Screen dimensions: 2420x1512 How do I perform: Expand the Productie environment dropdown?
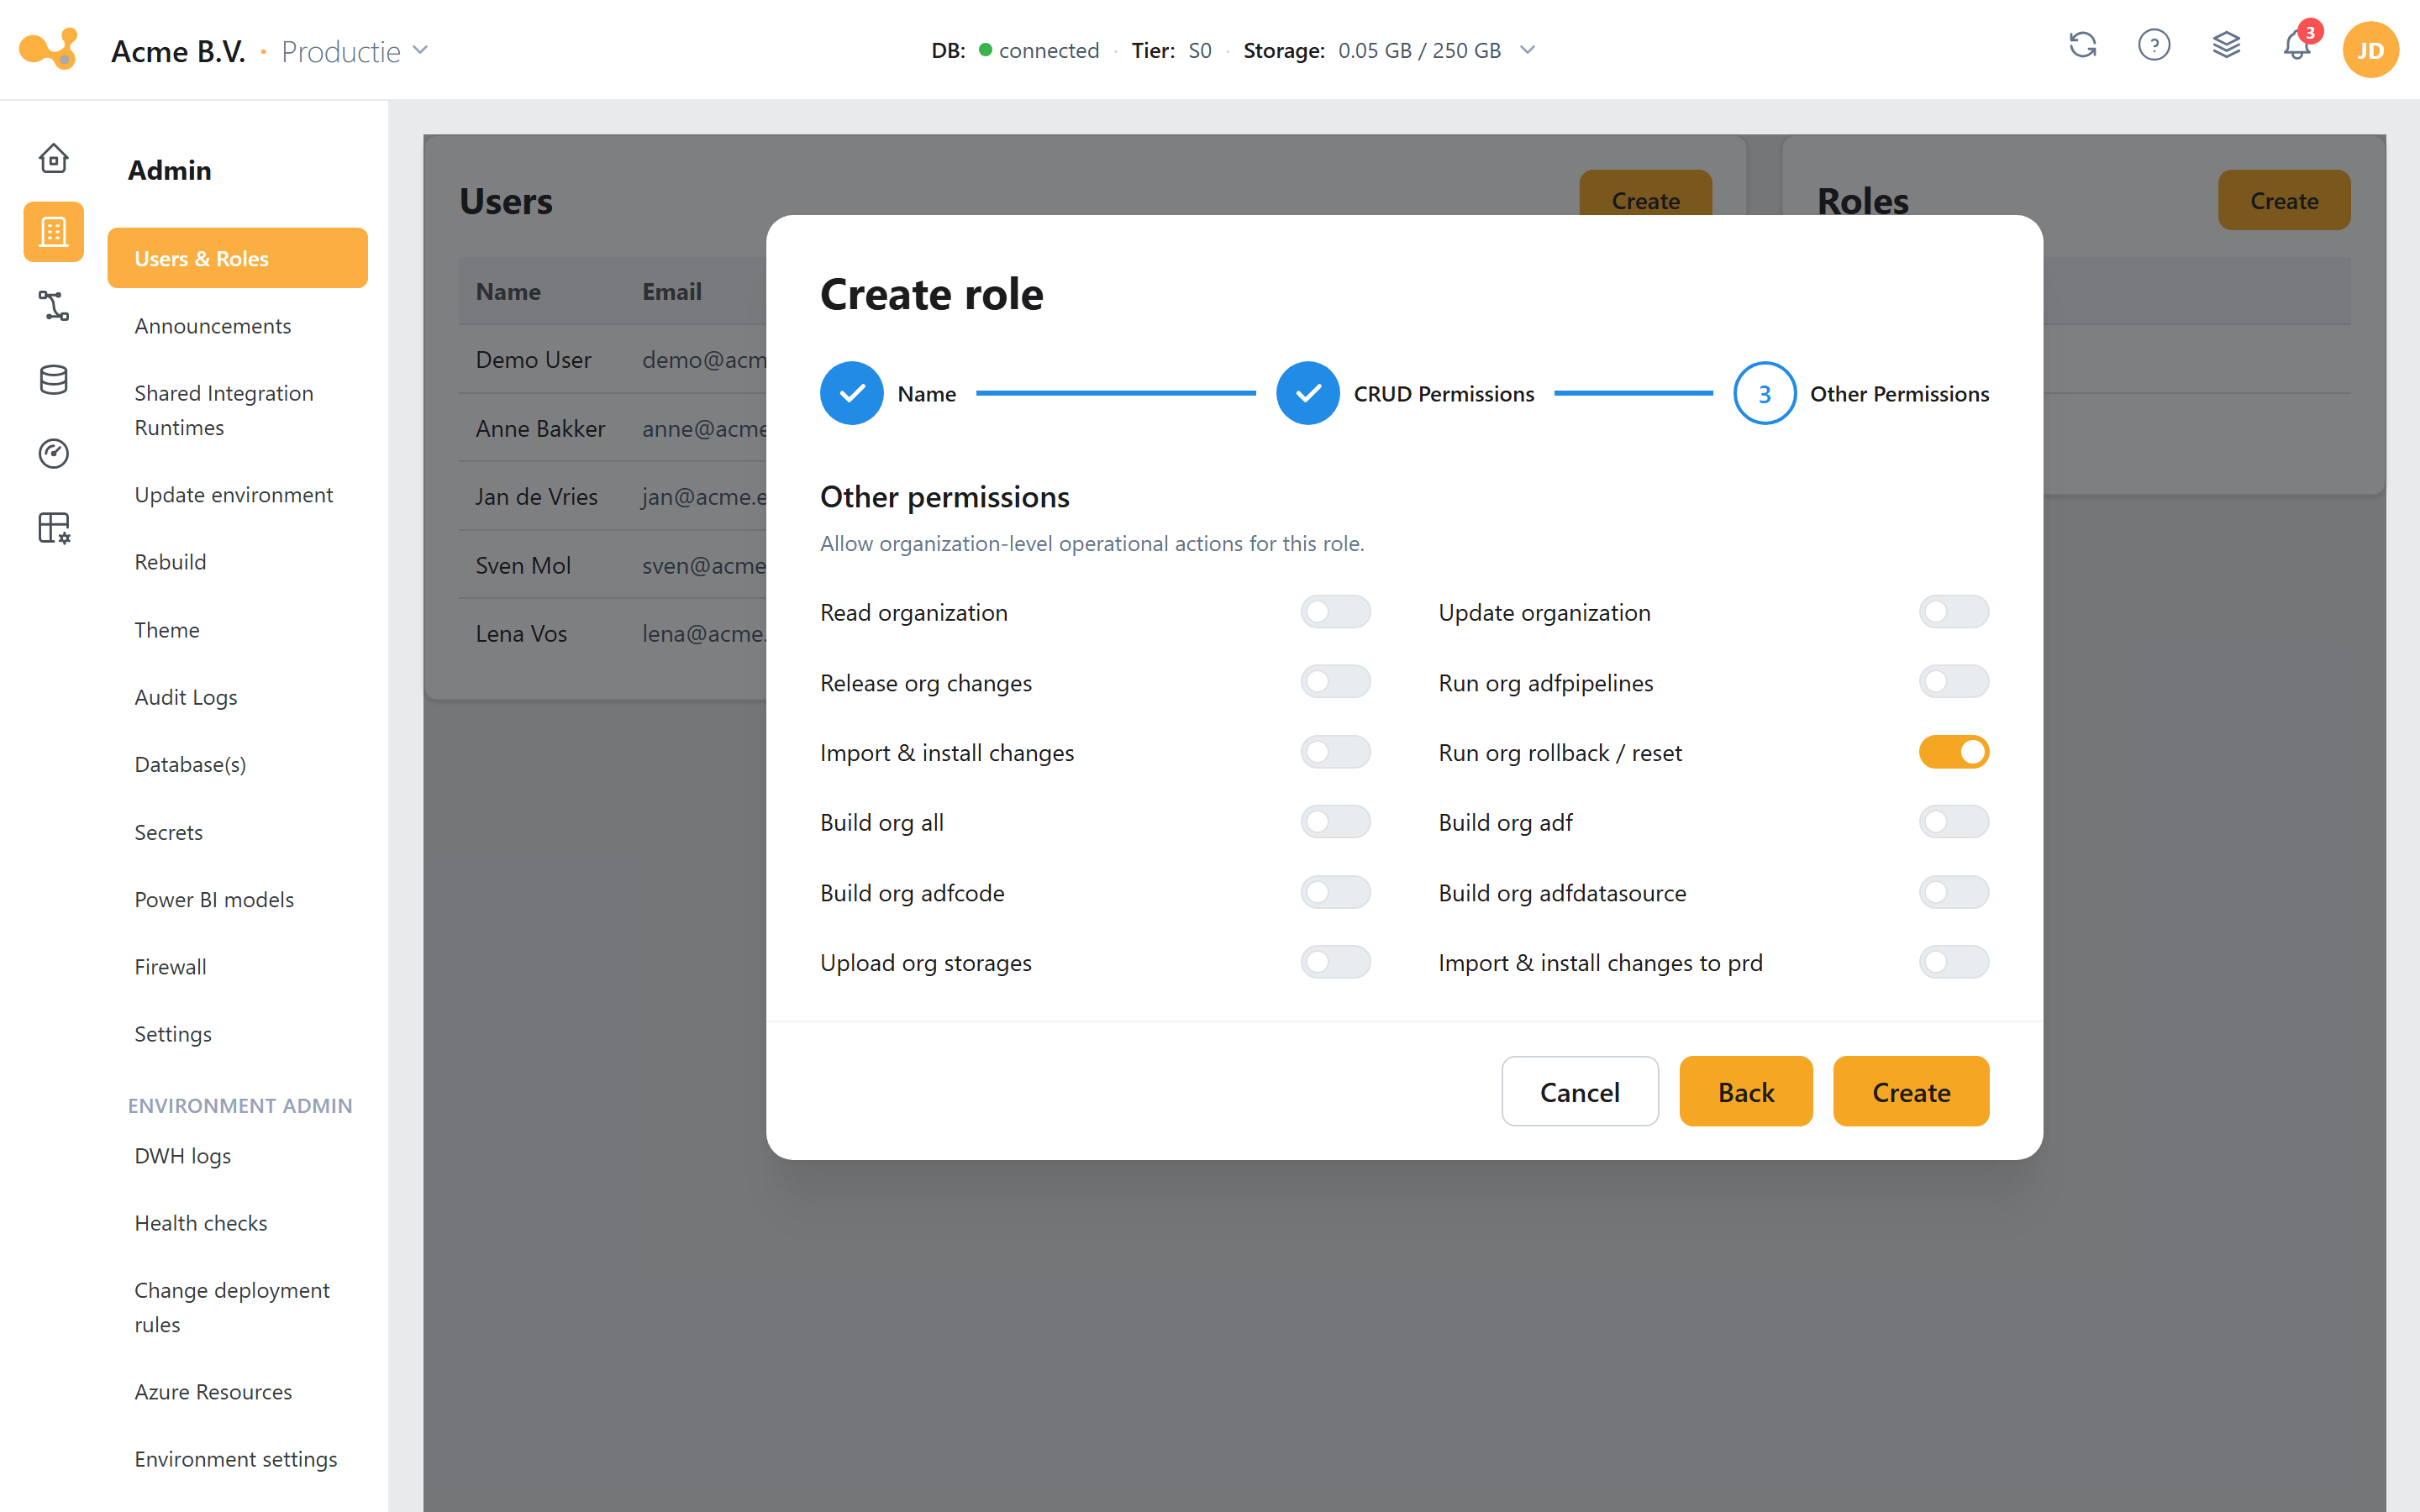coord(355,50)
